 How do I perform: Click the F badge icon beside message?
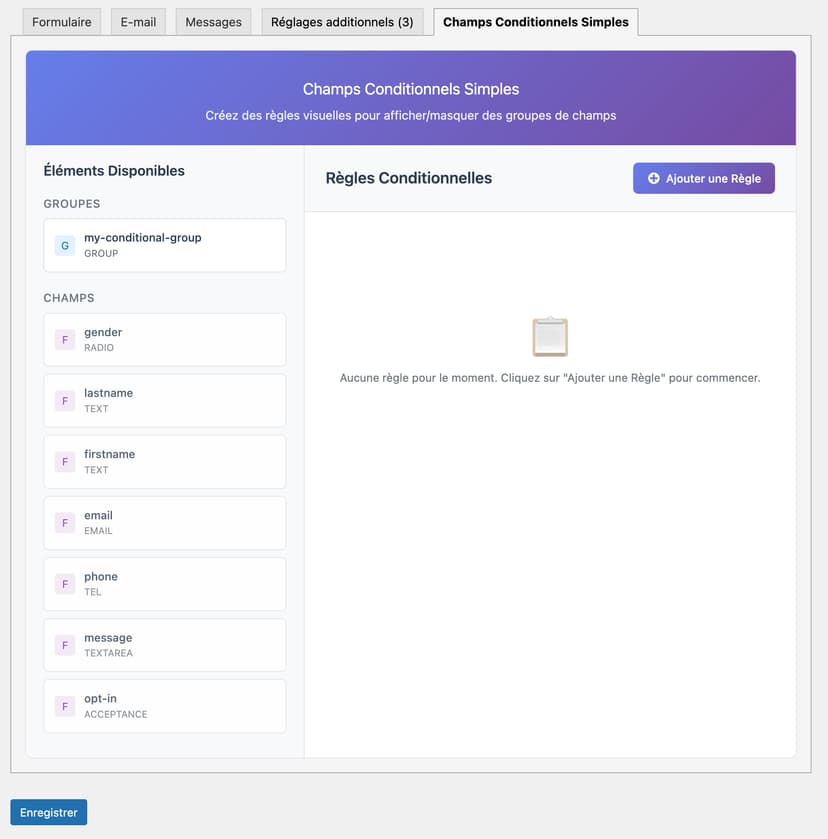65,645
